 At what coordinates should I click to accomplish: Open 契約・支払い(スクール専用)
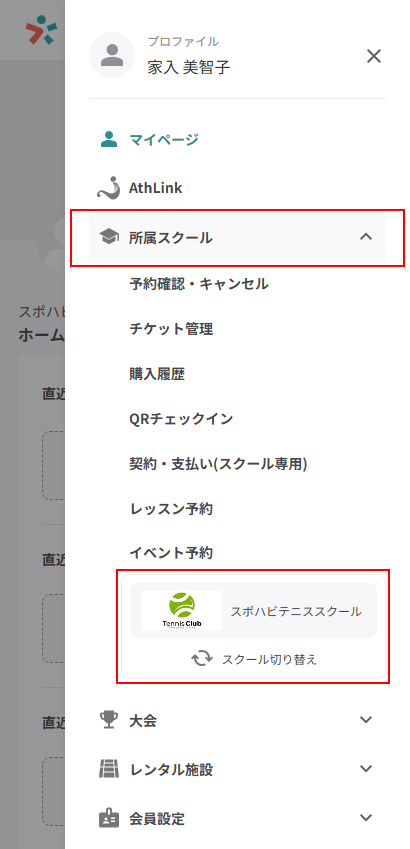(218, 463)
